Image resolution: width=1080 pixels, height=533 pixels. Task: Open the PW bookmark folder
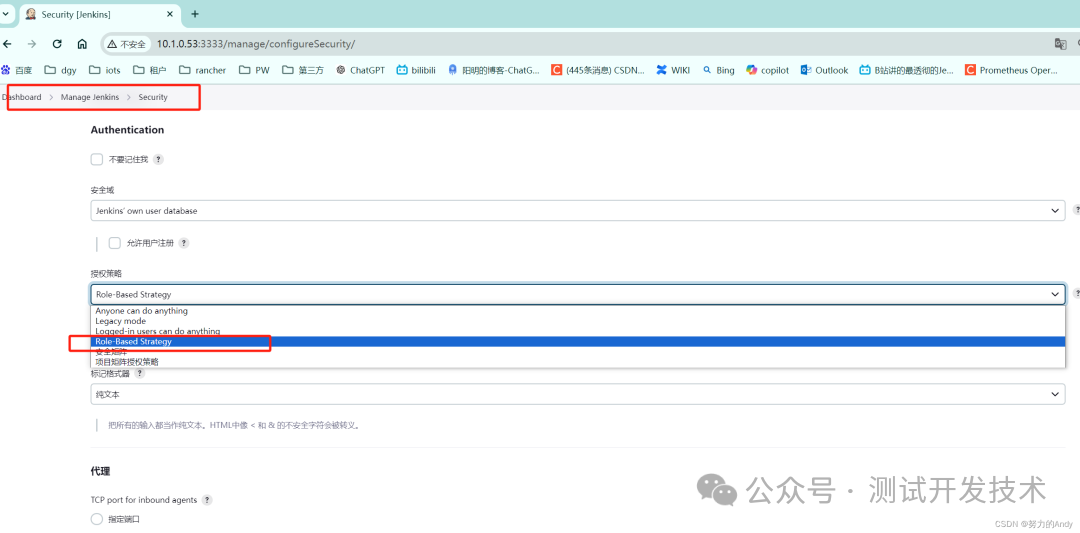pos(254,70)
